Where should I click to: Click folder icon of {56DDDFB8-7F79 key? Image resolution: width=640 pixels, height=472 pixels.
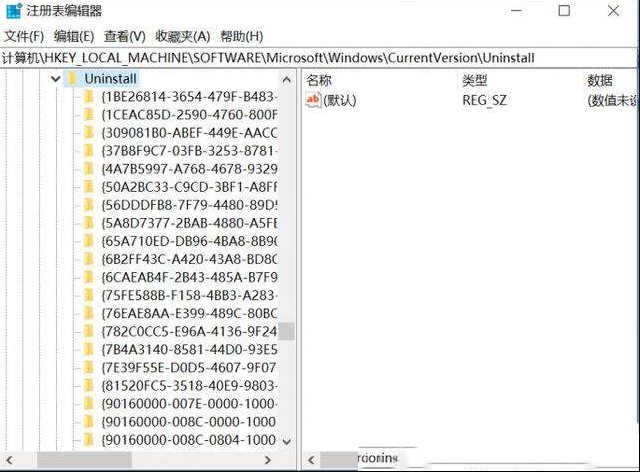88,205
